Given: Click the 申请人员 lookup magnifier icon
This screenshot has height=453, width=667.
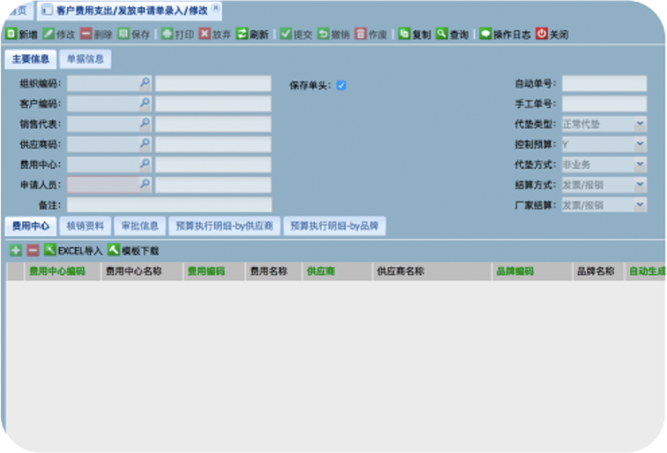Looking at the screenshot, I should 145,185.
